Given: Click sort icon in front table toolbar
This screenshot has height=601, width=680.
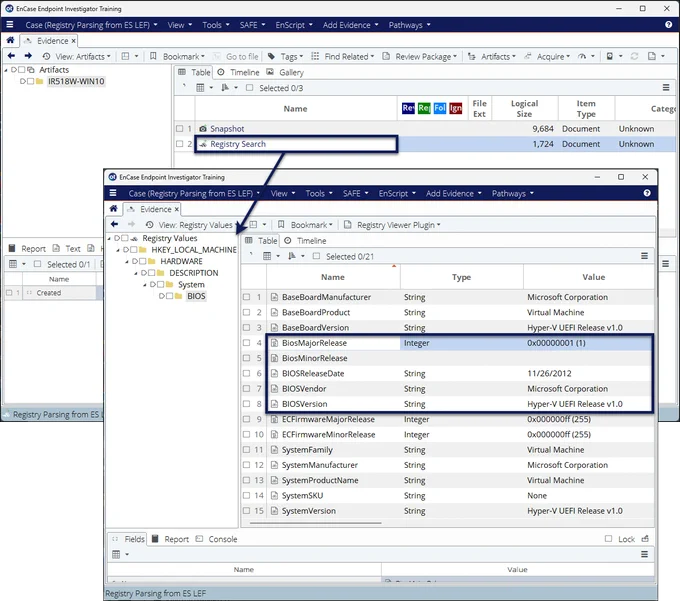Looking at the screenshot, I should coord(292,256).
